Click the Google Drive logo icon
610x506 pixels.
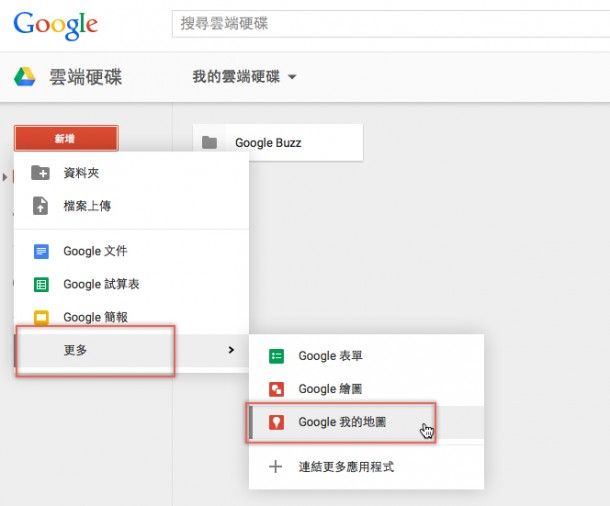25,76
